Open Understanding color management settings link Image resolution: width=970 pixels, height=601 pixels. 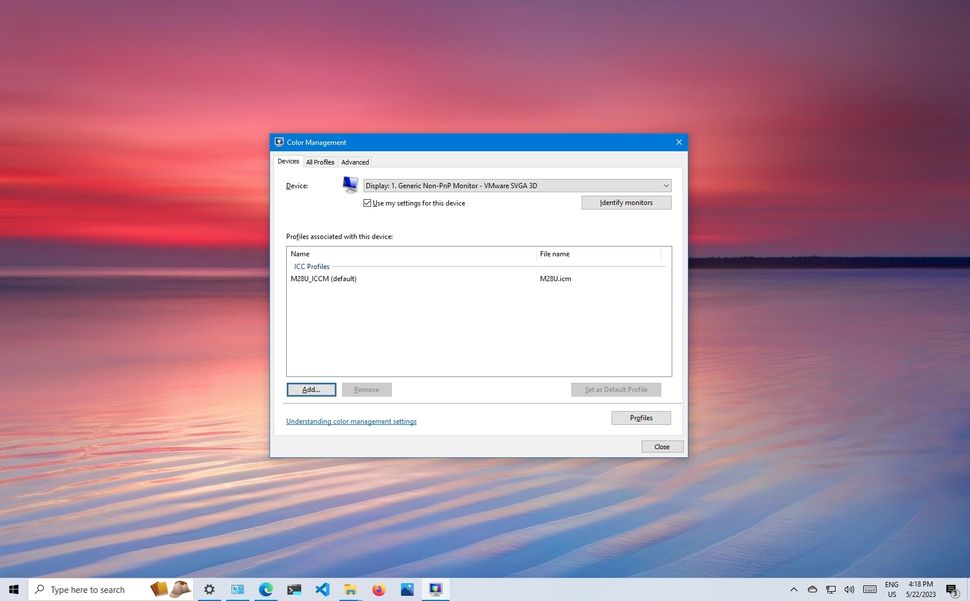coord(351,421)
